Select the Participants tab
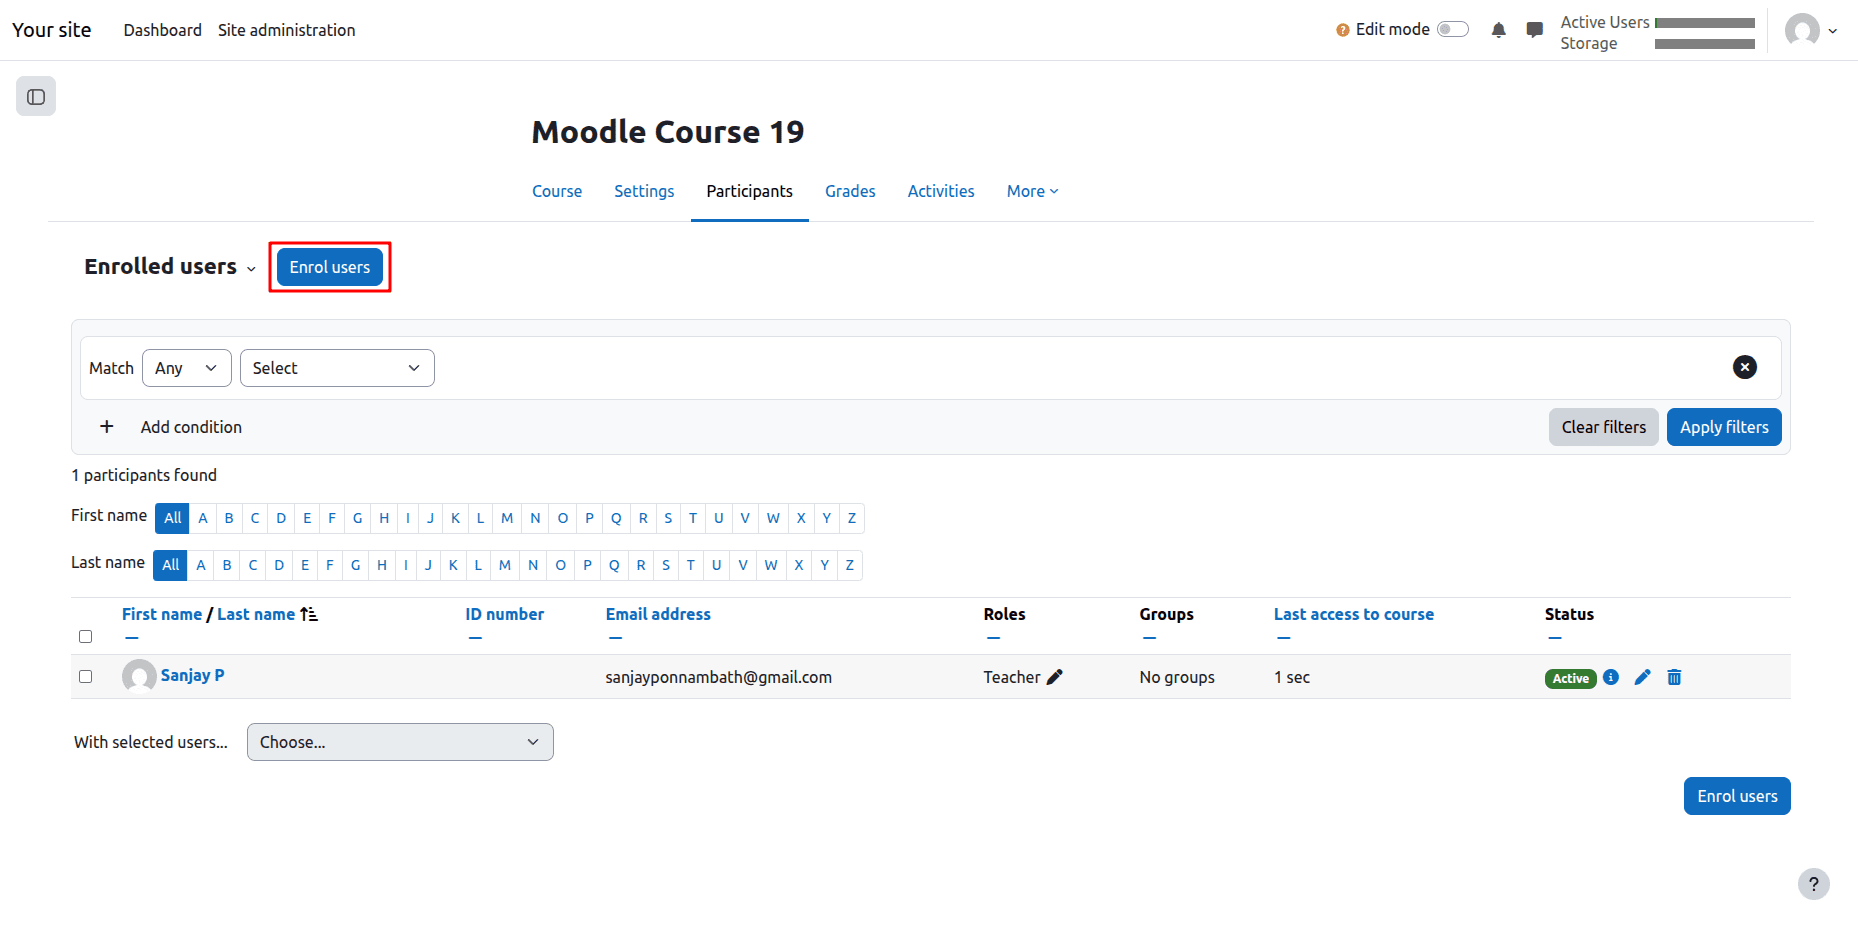This screenshot has height=930, width=1858. [x=749, y=191]
